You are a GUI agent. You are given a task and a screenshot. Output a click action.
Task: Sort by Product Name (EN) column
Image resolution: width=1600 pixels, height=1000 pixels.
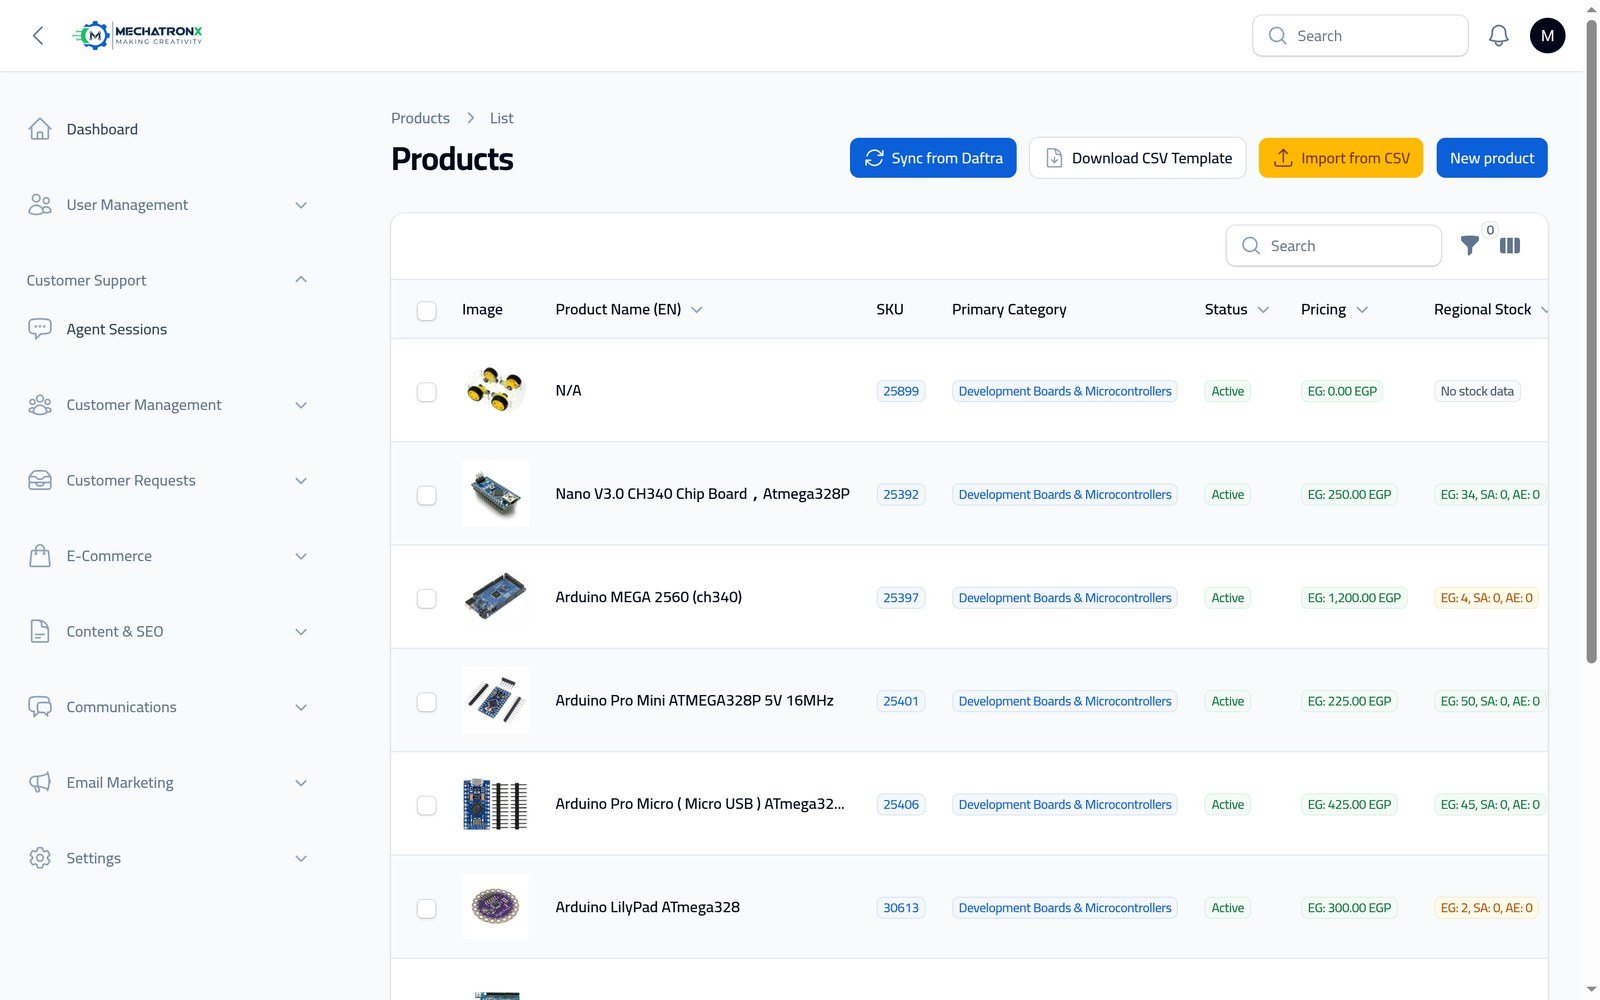[x=629, y=310]
